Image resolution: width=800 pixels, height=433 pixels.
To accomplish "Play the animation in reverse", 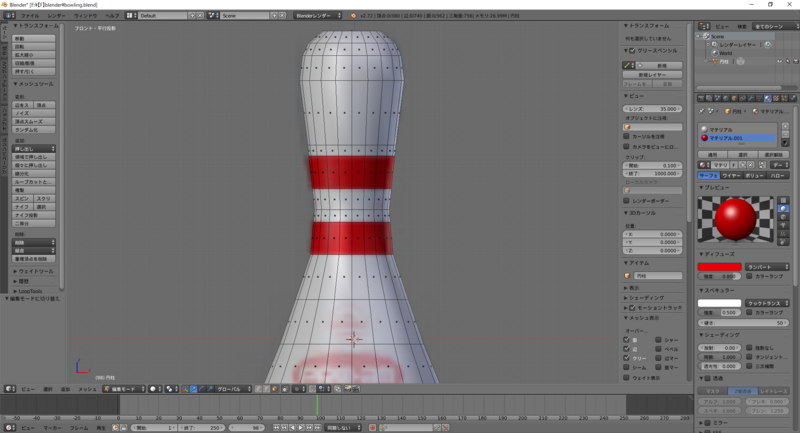I will tap(292, 427).
